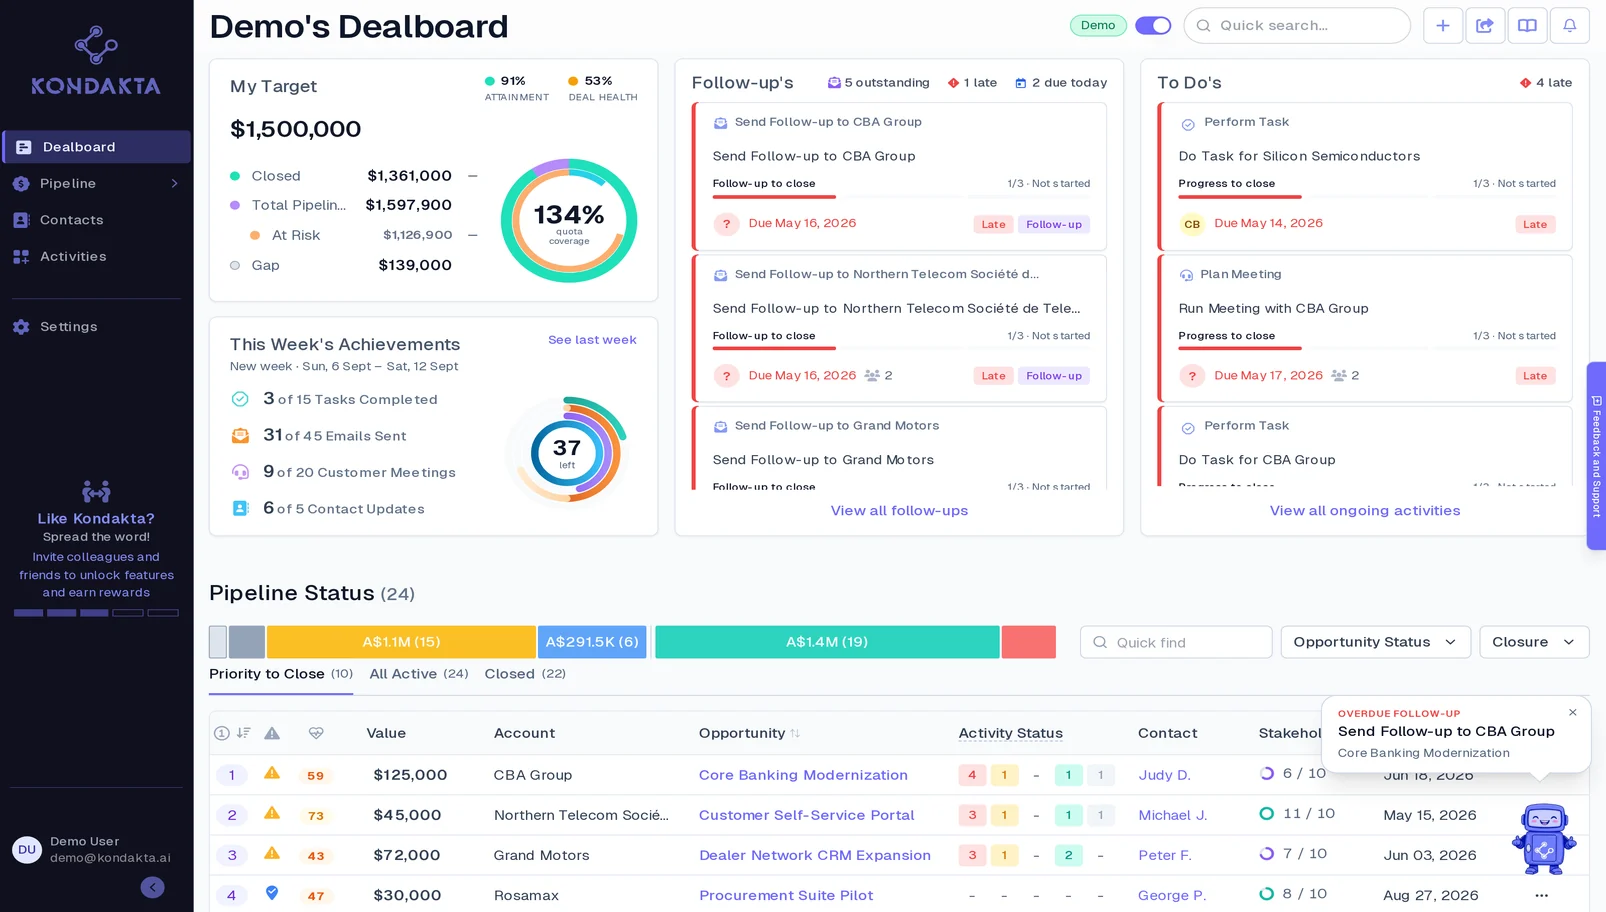The width and height of the screenshot is (1606, 912).
Task: Sort by the Opportunity column arrows
Action: coord(795,733)
